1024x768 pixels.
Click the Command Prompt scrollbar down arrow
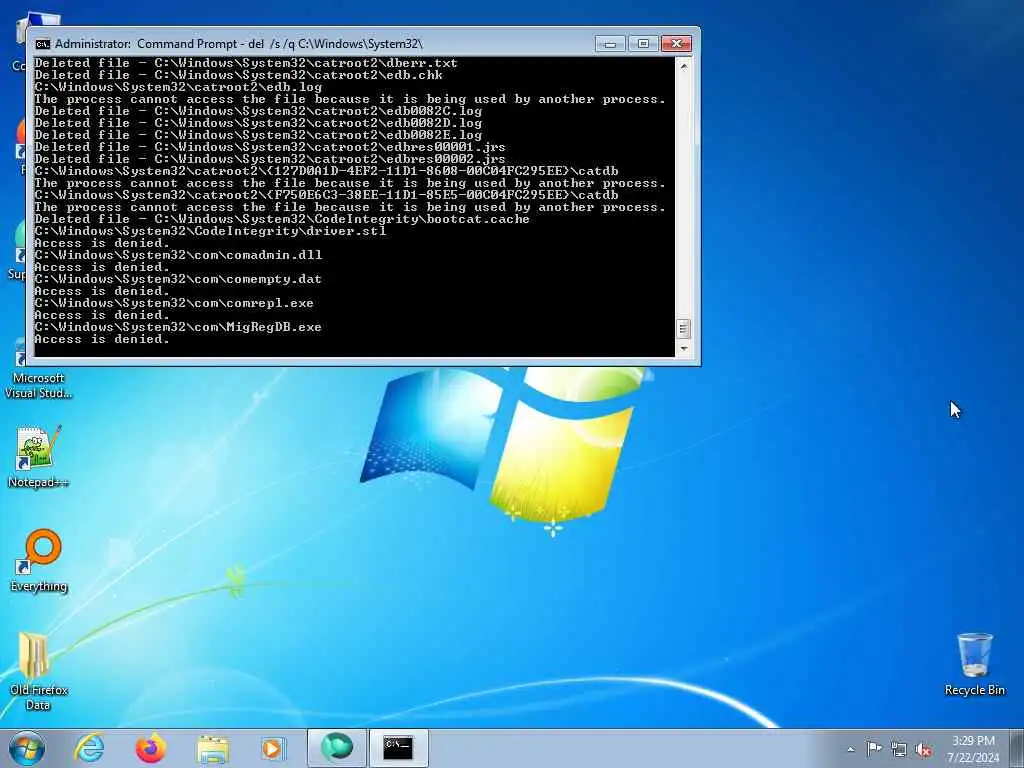[x=684, y=349]
